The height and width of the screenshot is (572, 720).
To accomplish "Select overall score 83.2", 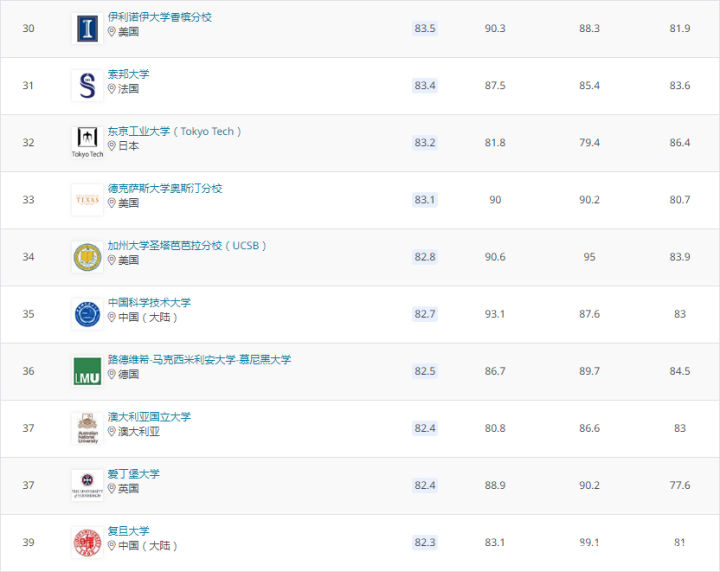I will tap(425, 143).
